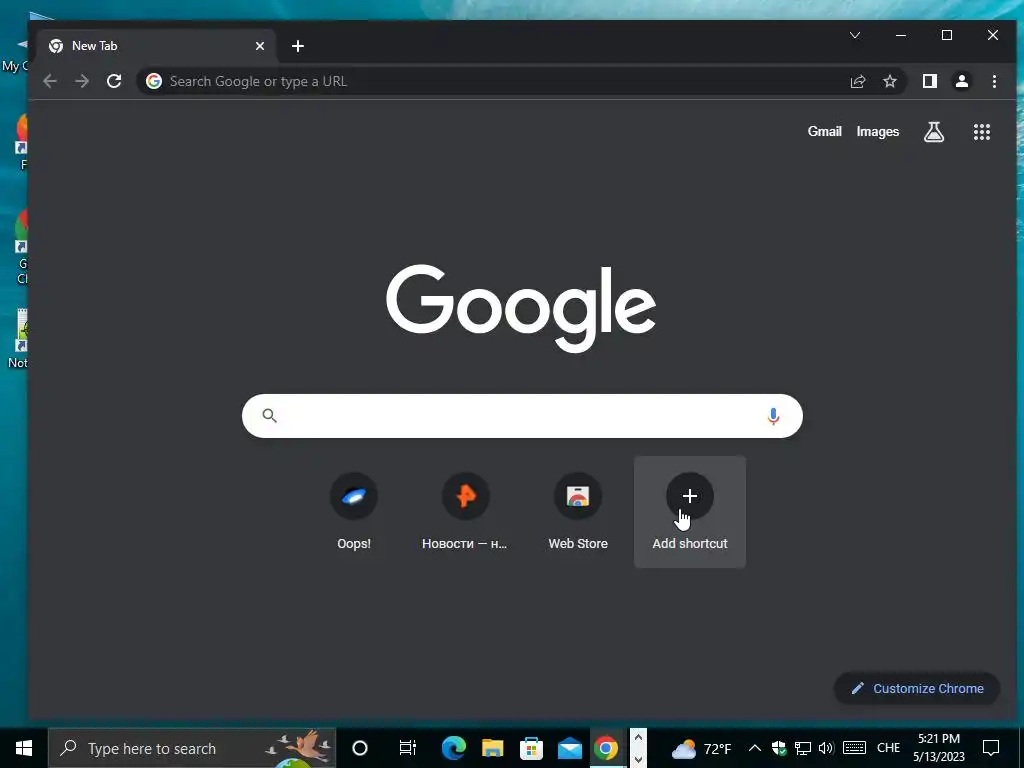Show hidden system tray icons

(x=754, y=748)
